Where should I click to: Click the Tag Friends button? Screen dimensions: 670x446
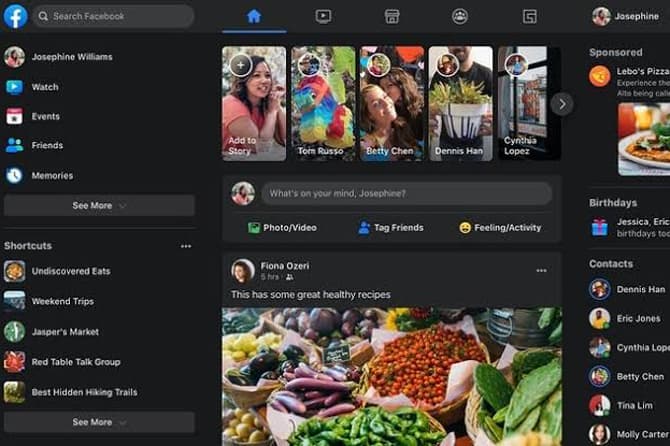[390, 228]
